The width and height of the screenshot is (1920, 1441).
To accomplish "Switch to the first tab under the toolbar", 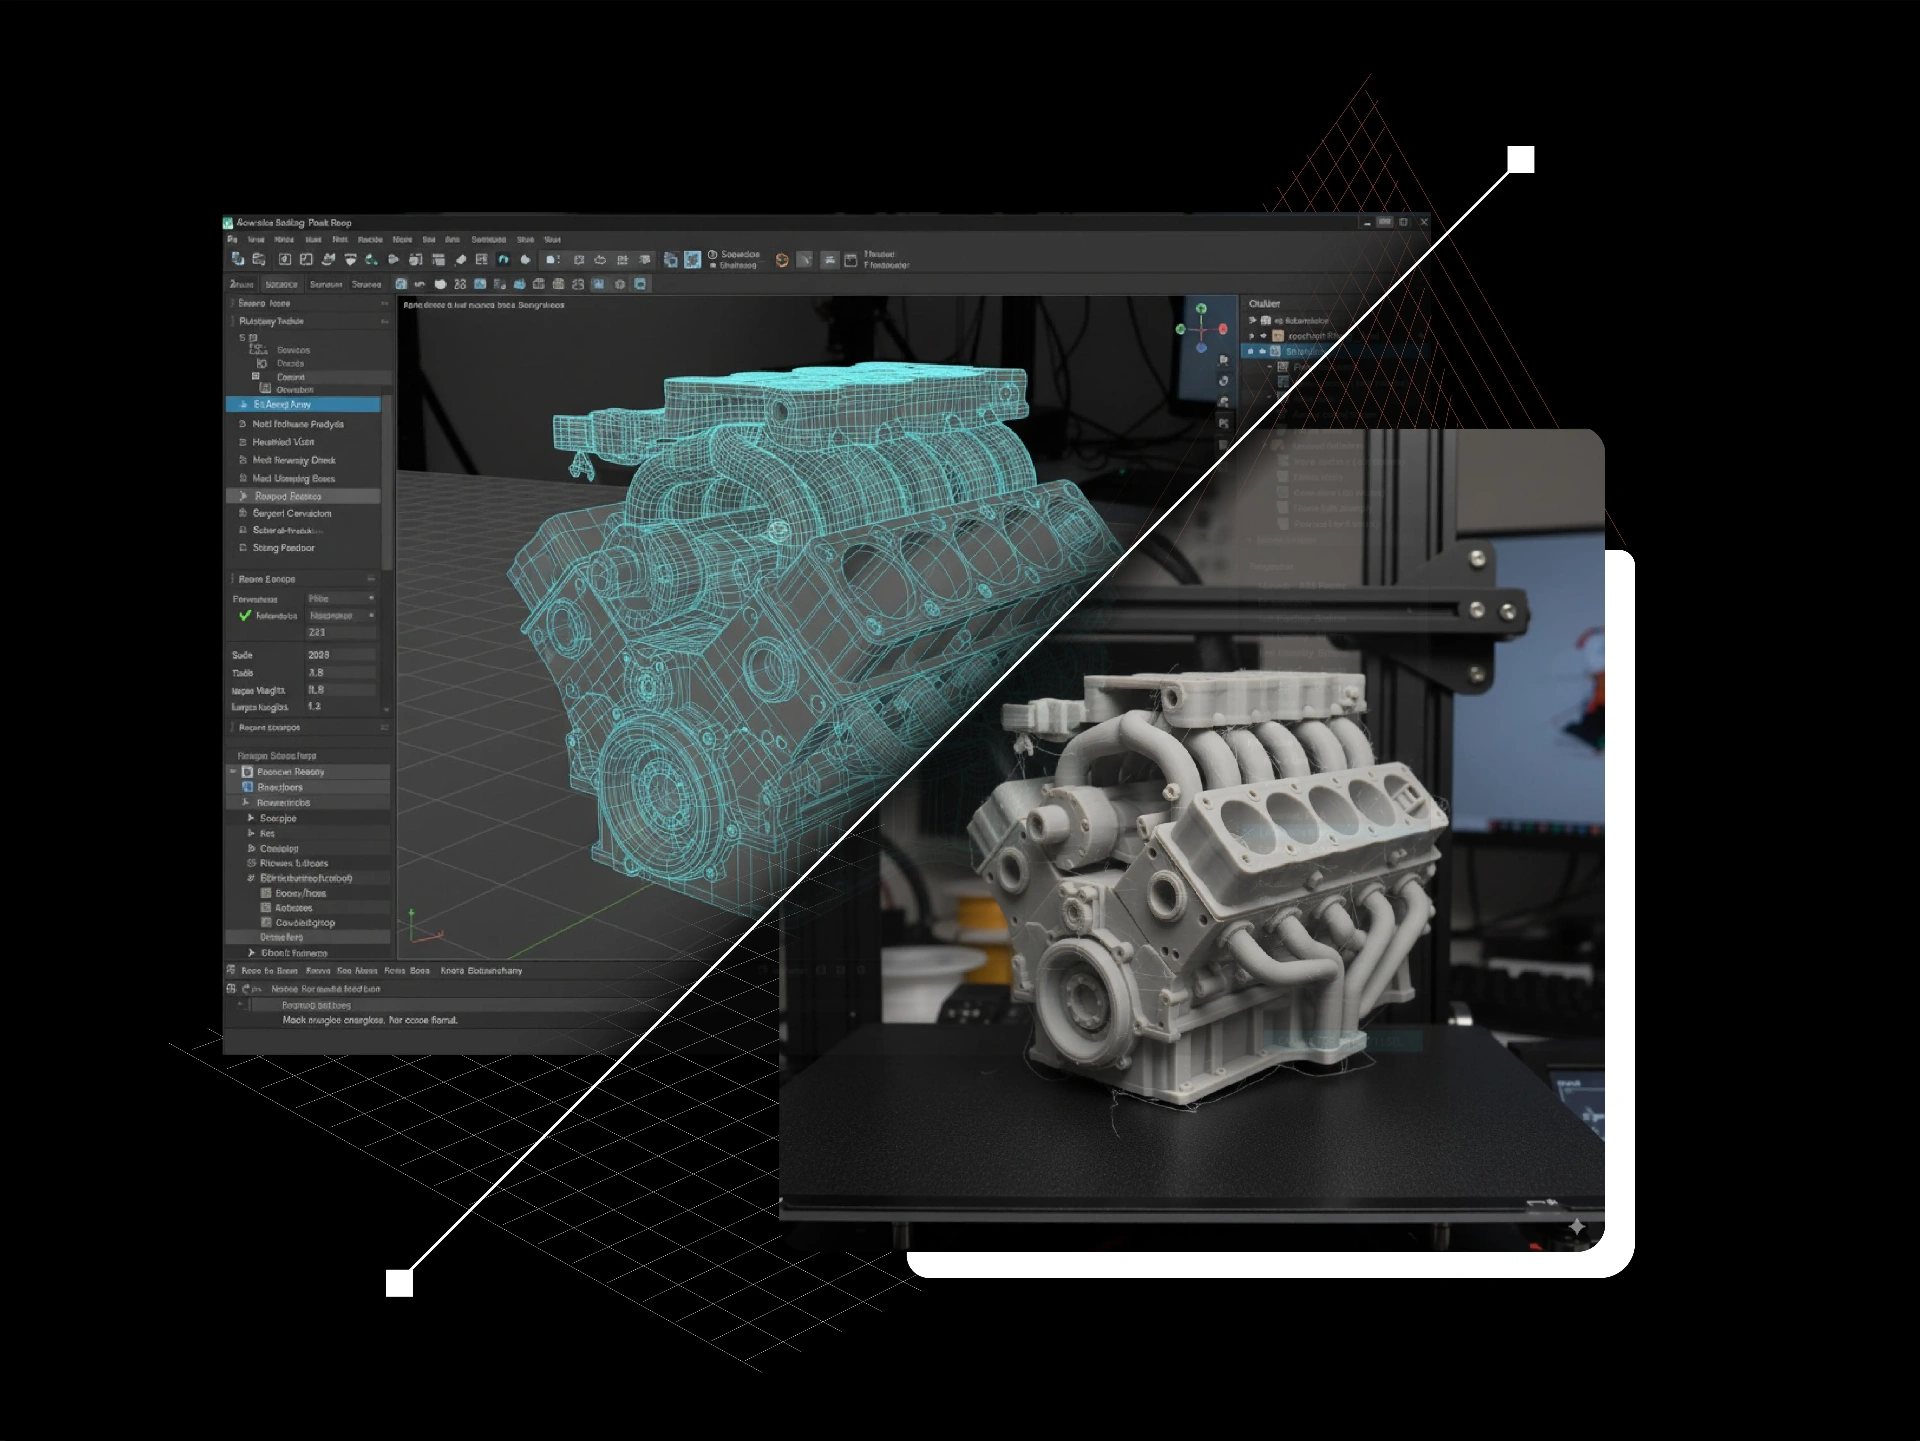I will pyautogui.click(x=242, y=284).
